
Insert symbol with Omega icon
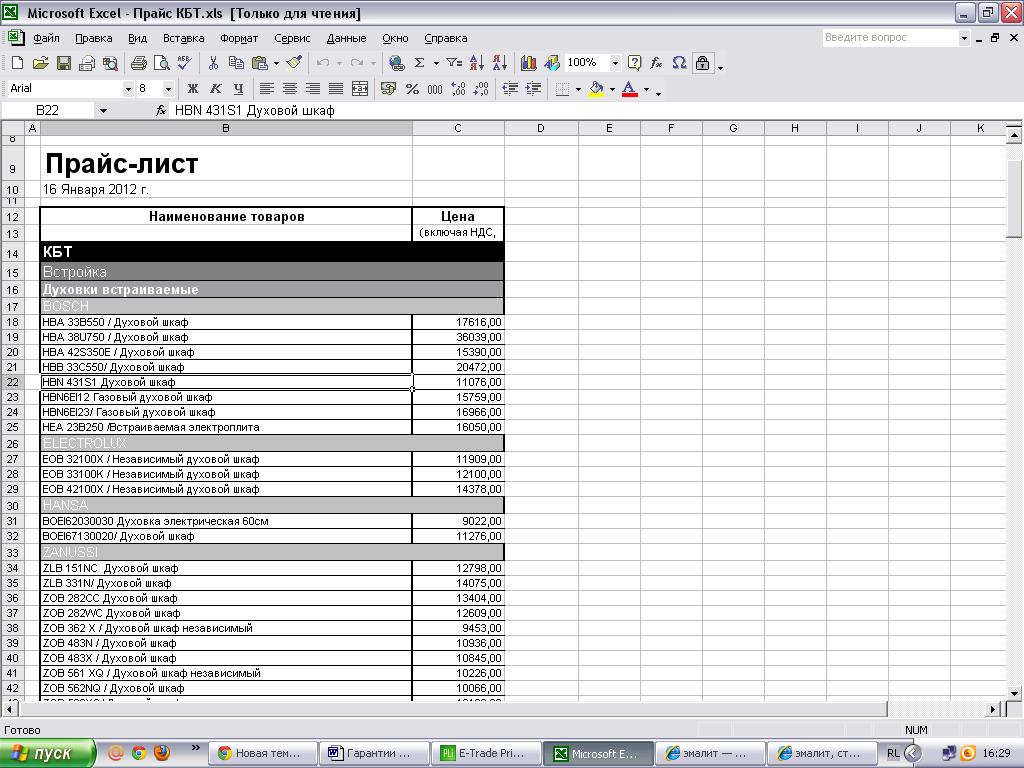pos(679,63)
